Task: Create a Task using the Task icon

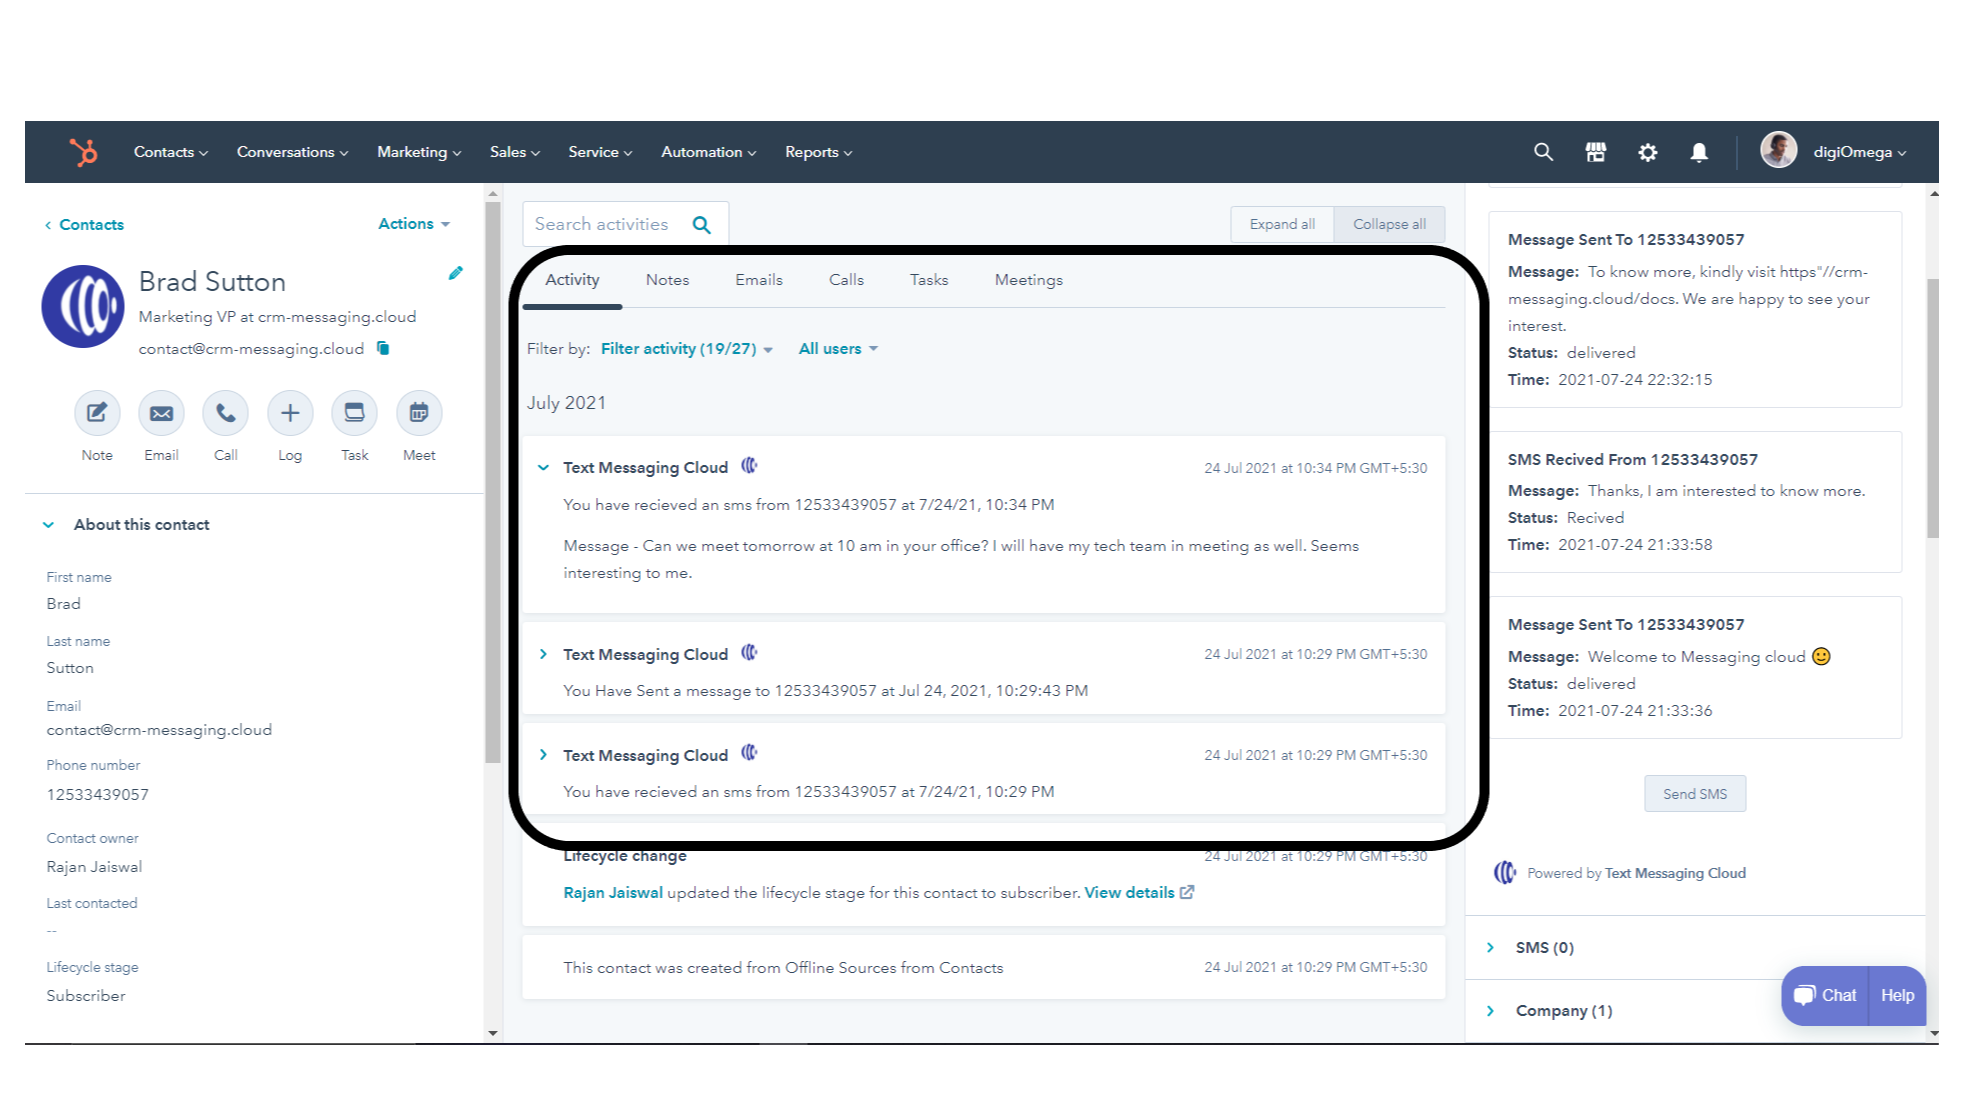Action: [354, 412]
